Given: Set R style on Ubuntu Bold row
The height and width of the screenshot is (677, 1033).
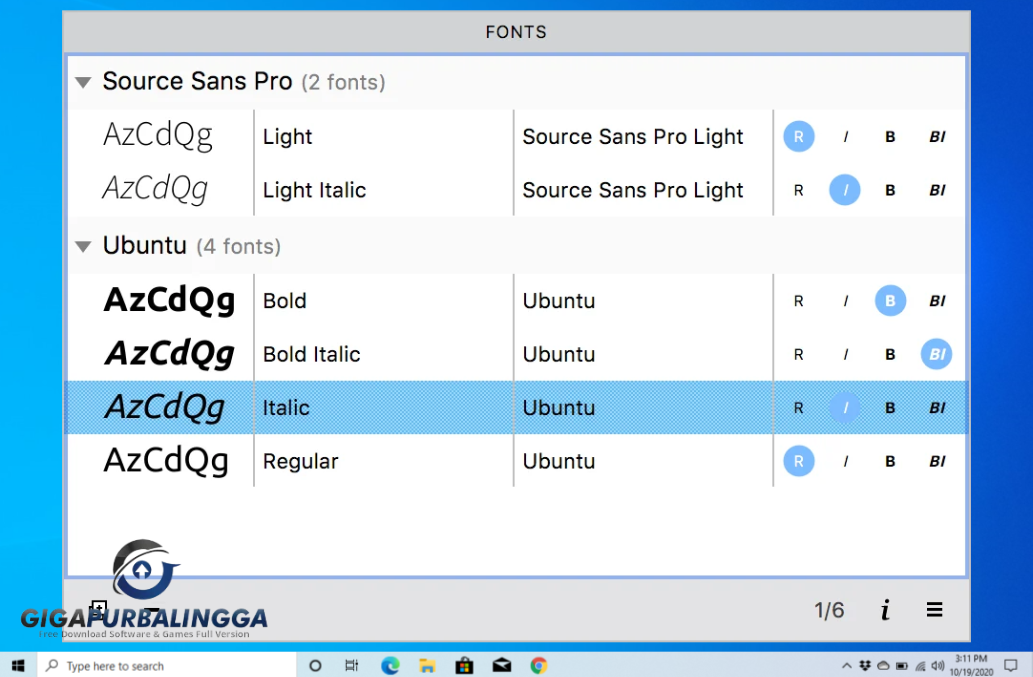Looking at the screenshot, I should (x=798, y=301).
